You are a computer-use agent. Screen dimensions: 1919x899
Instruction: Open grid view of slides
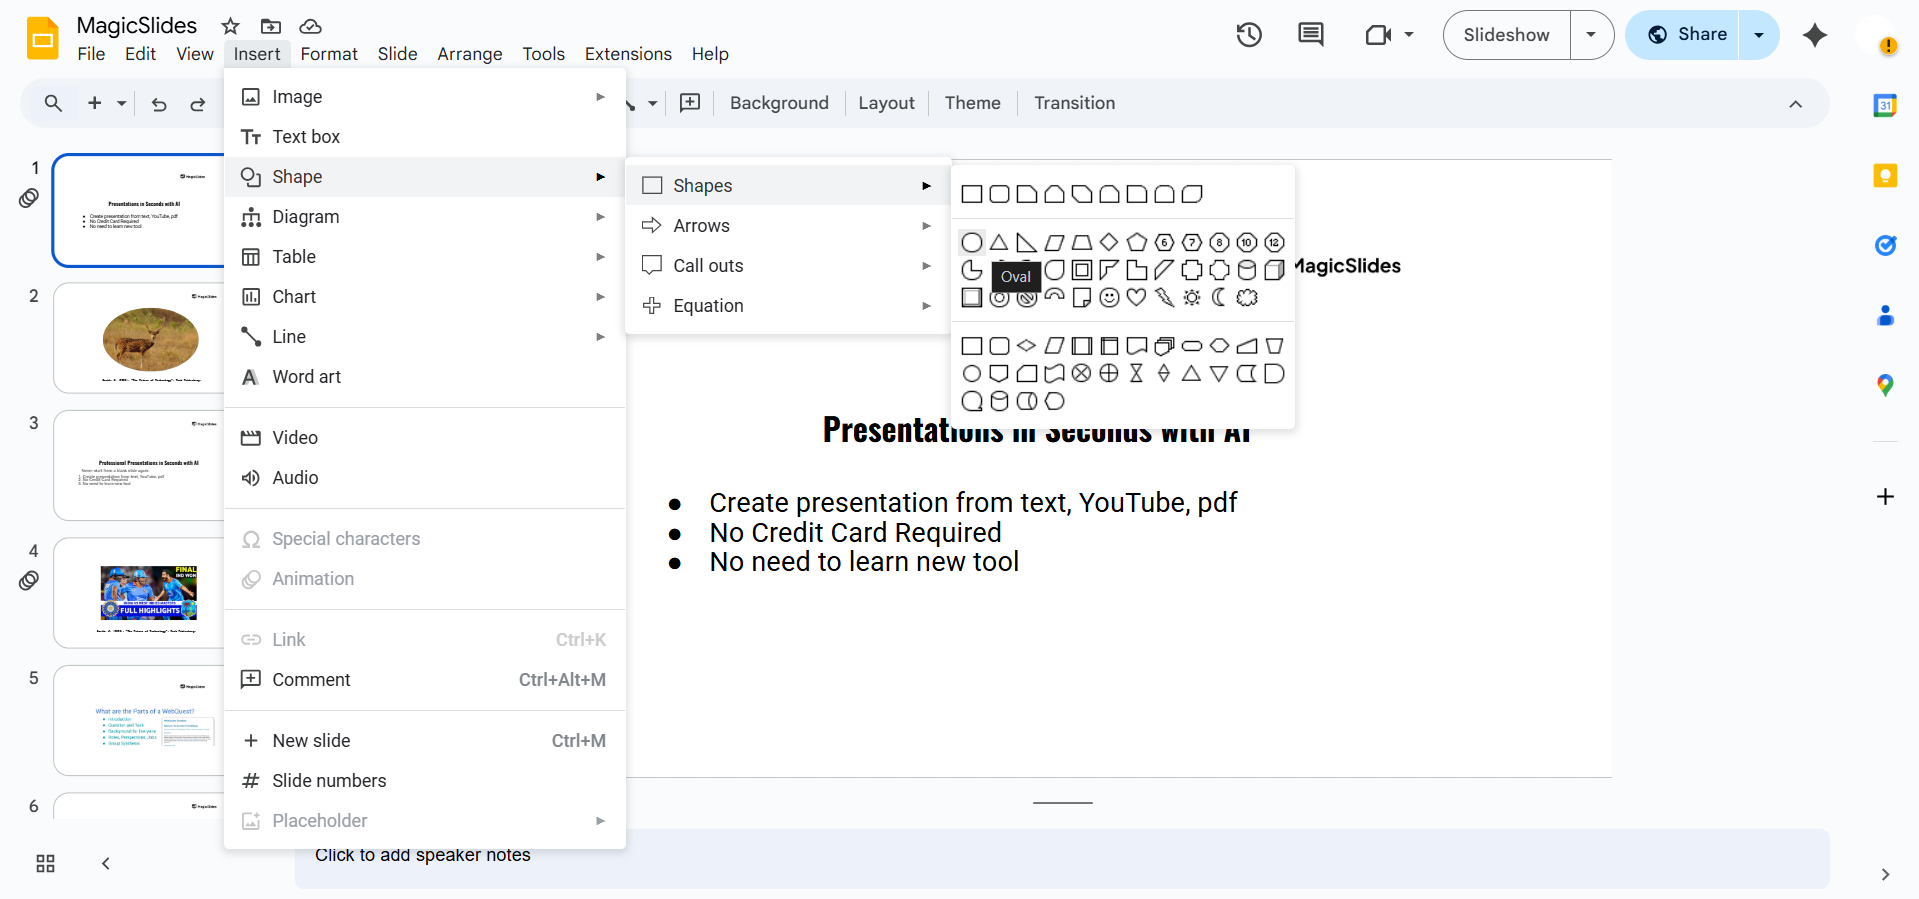[x=45, y=863]
